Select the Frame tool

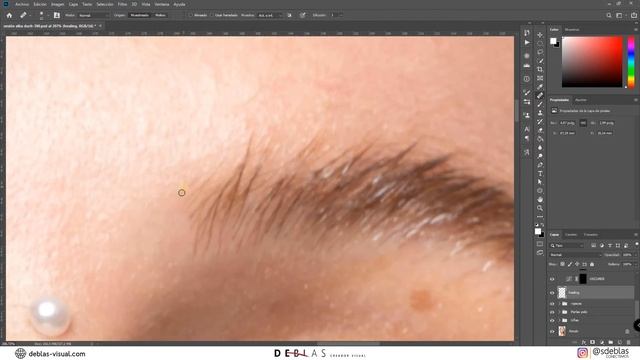540,78
